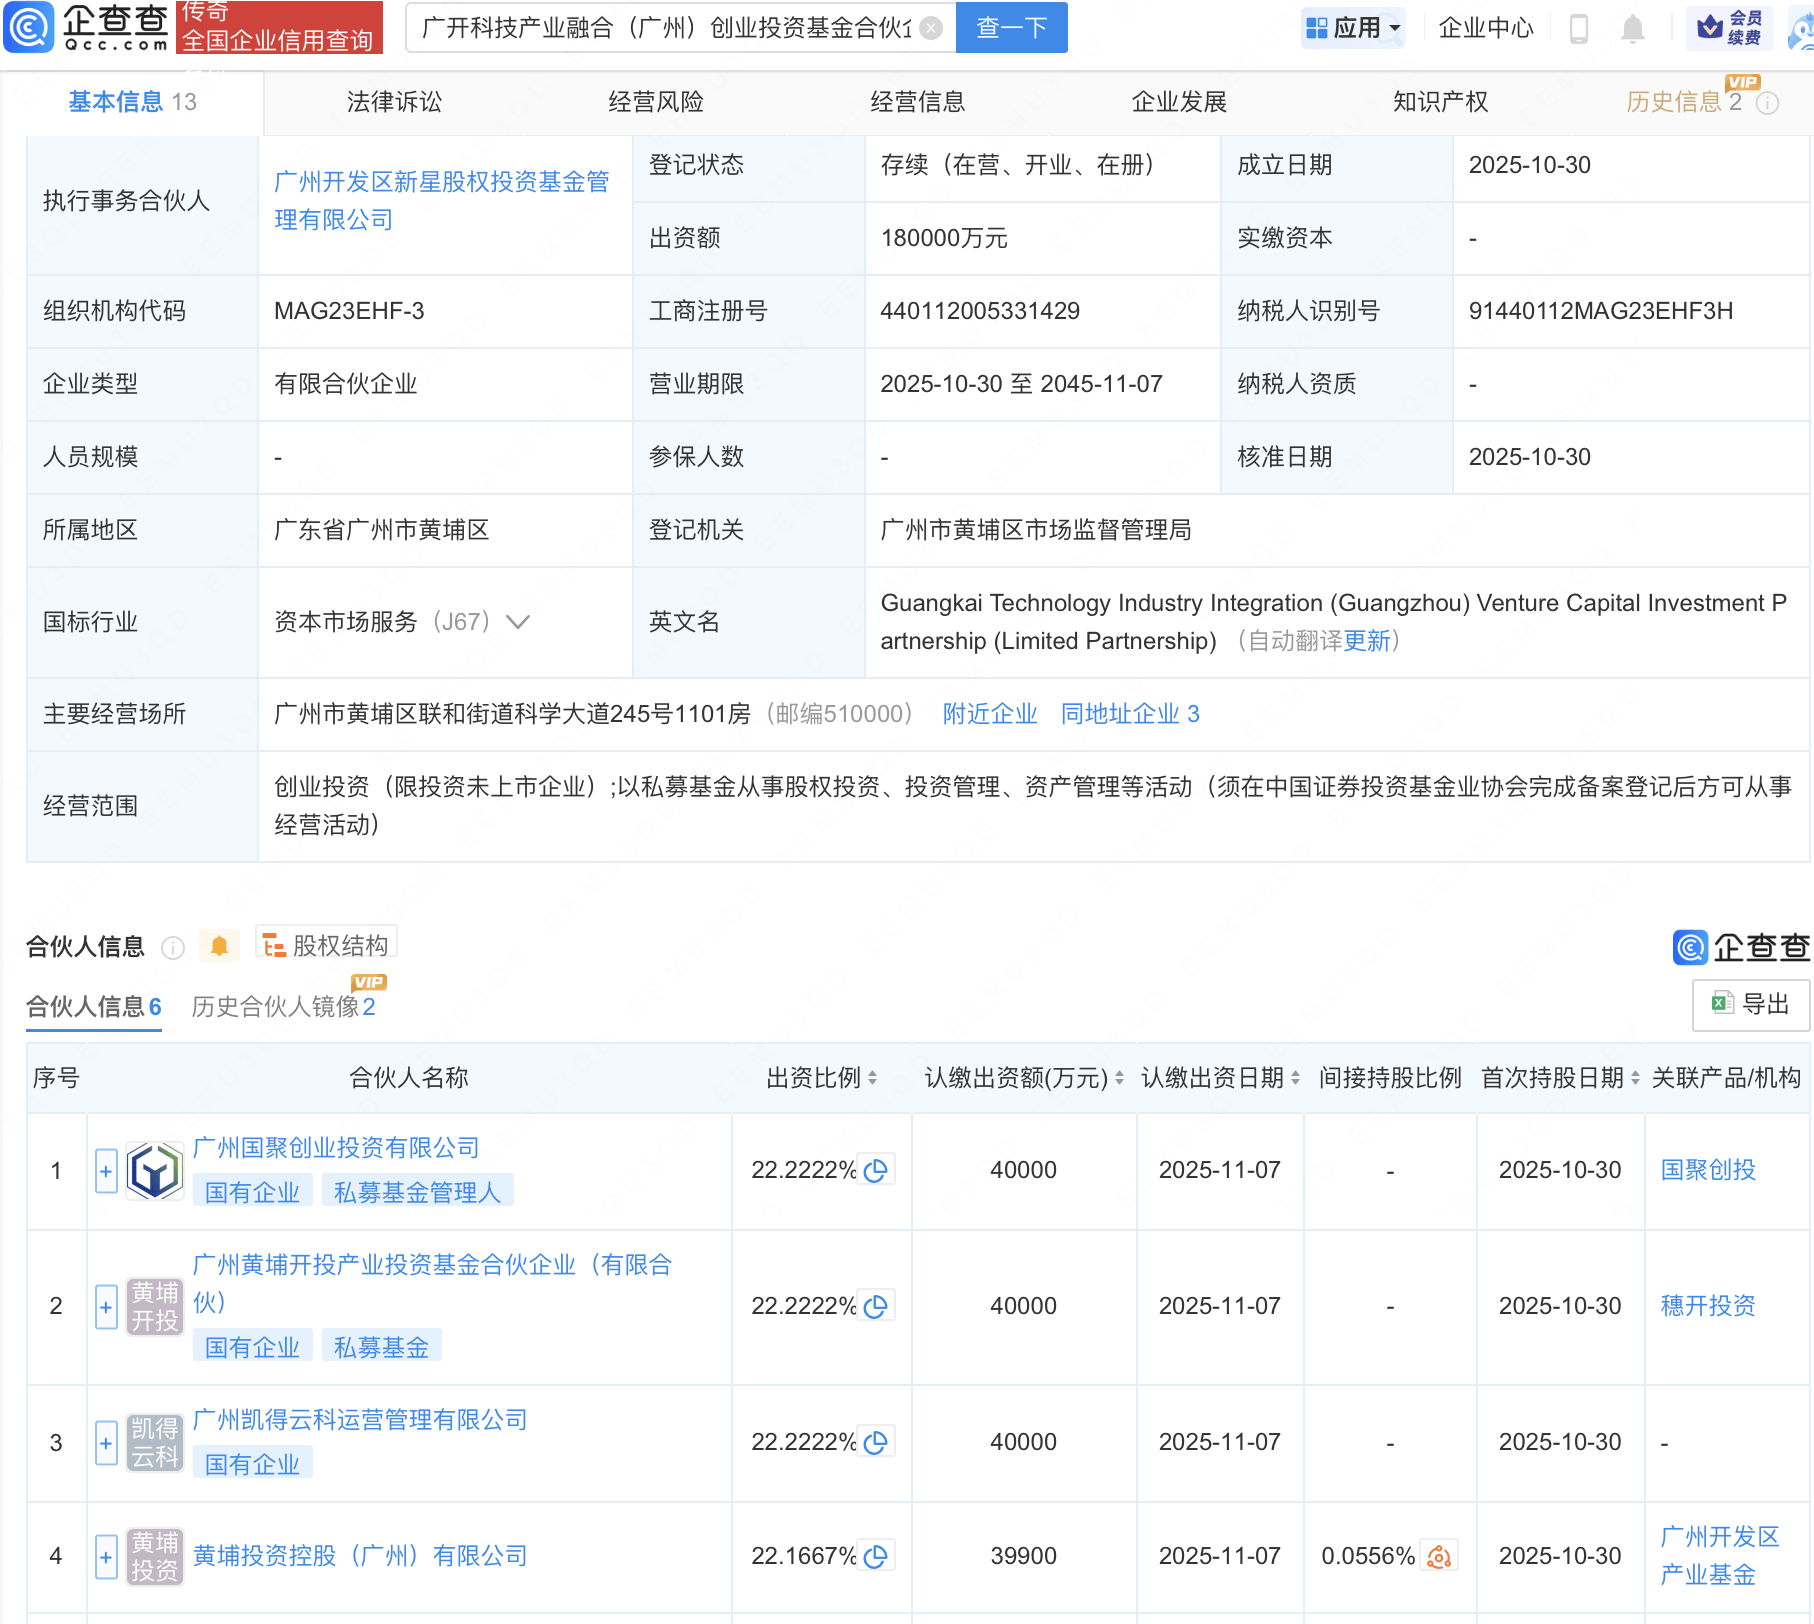Click the Qcc logo icon
The height and width of the screenshot is (1624, 1814).
pyautogui.click(x=29, y=27)
